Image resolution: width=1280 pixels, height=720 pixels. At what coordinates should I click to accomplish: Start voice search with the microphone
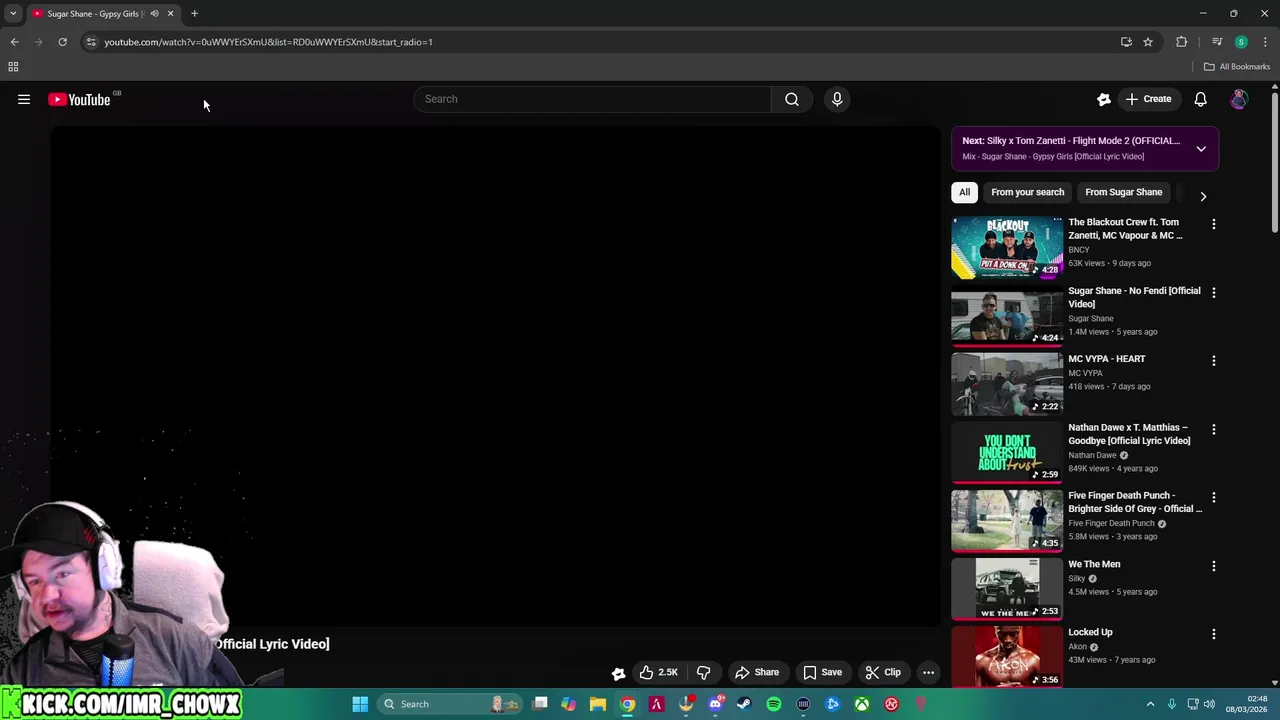837,99
